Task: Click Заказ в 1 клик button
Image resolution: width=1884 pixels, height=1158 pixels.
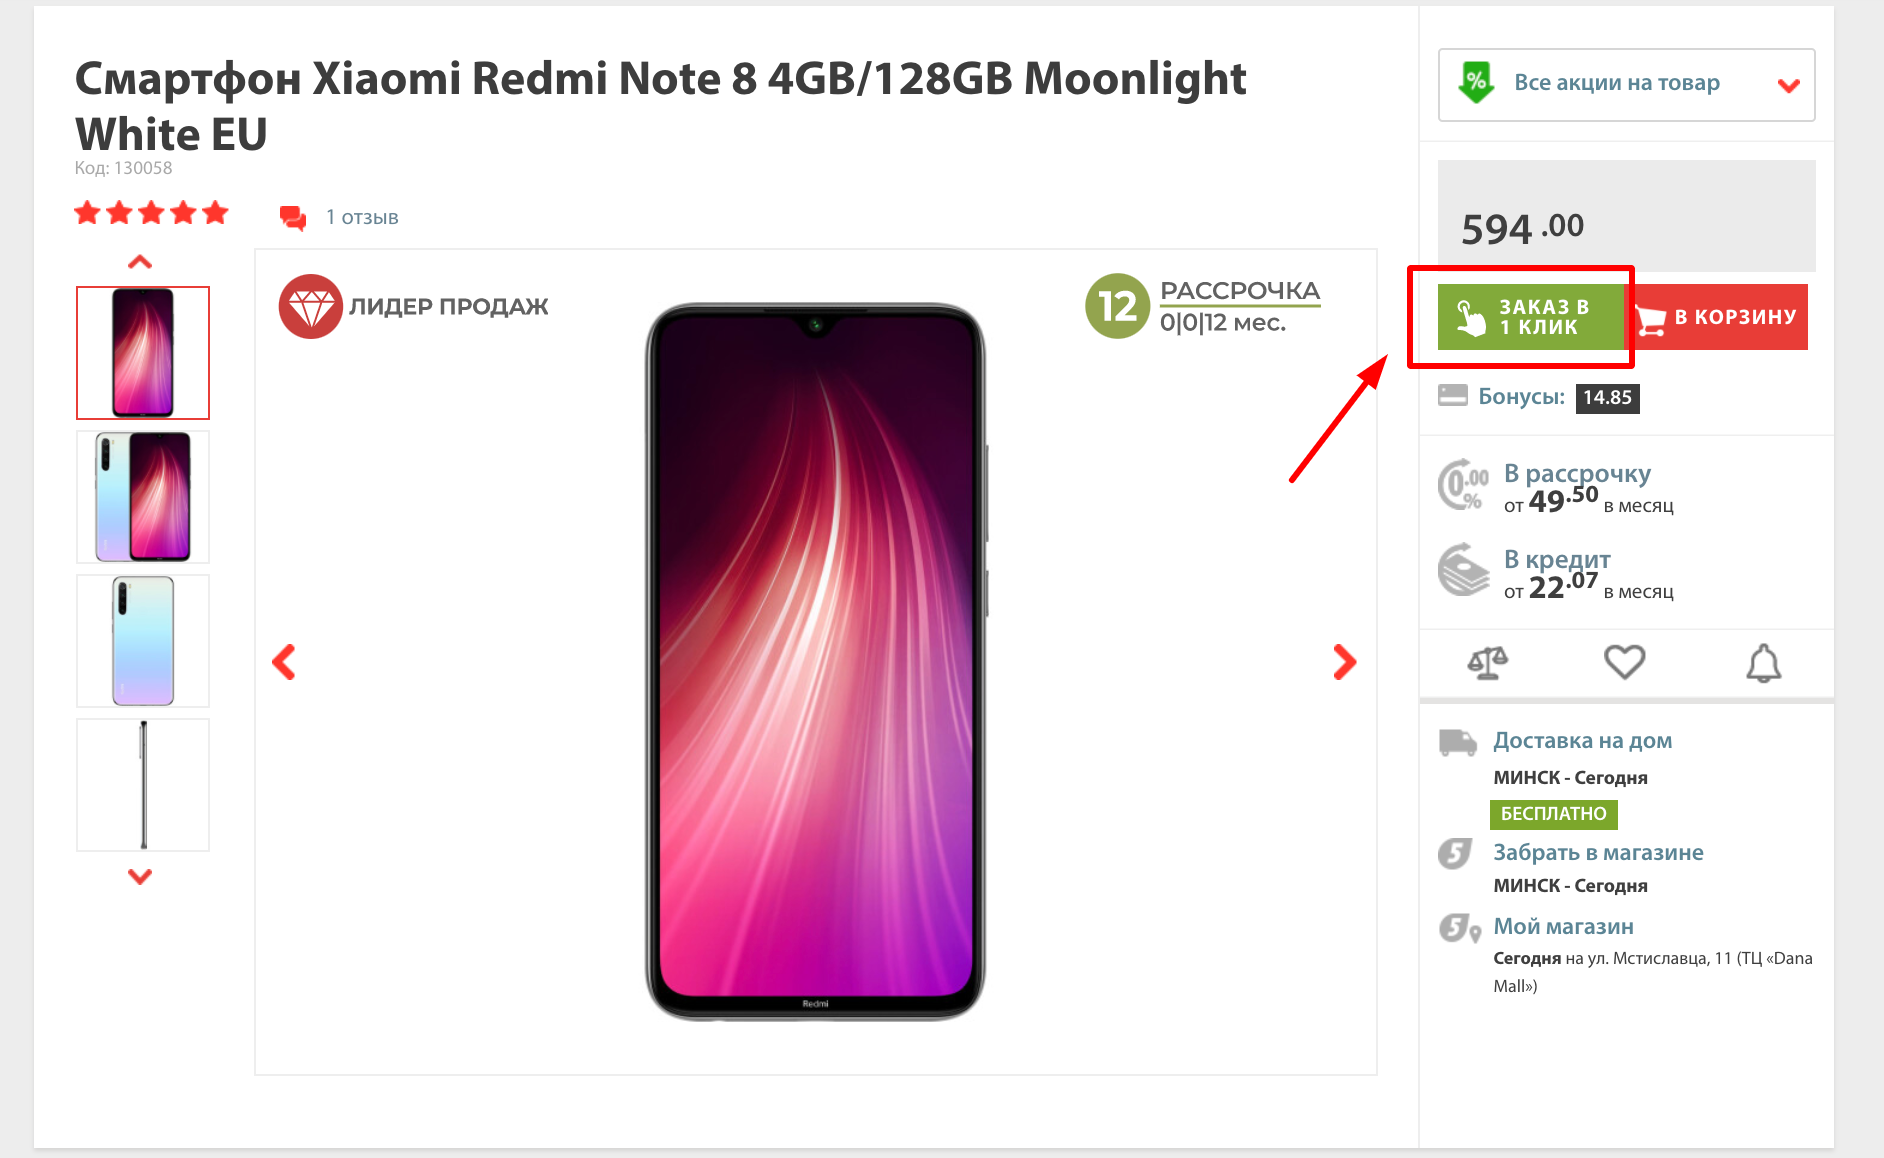Action: click(x=1530, y=317)
